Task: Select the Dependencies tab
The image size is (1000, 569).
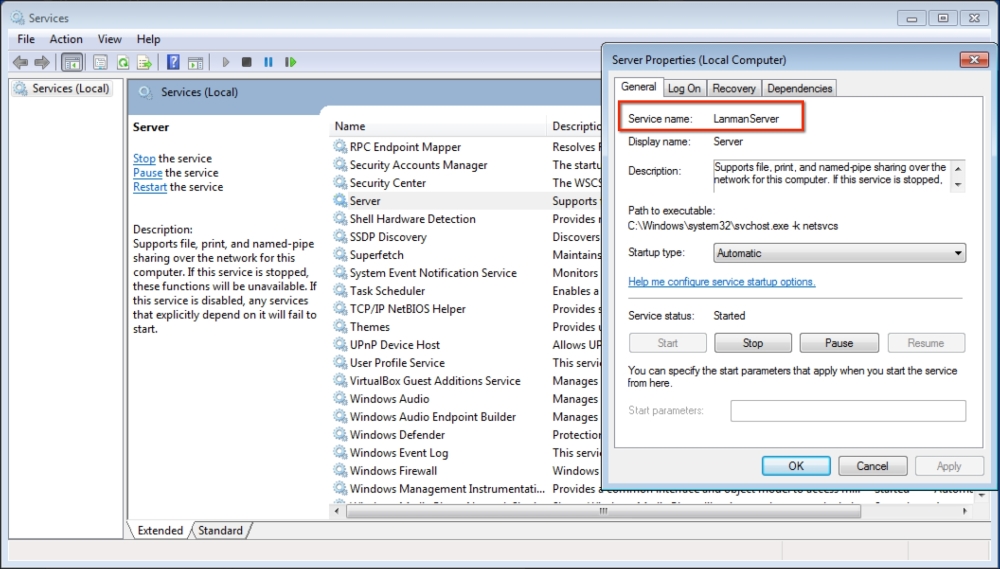Action: [799, 88]
